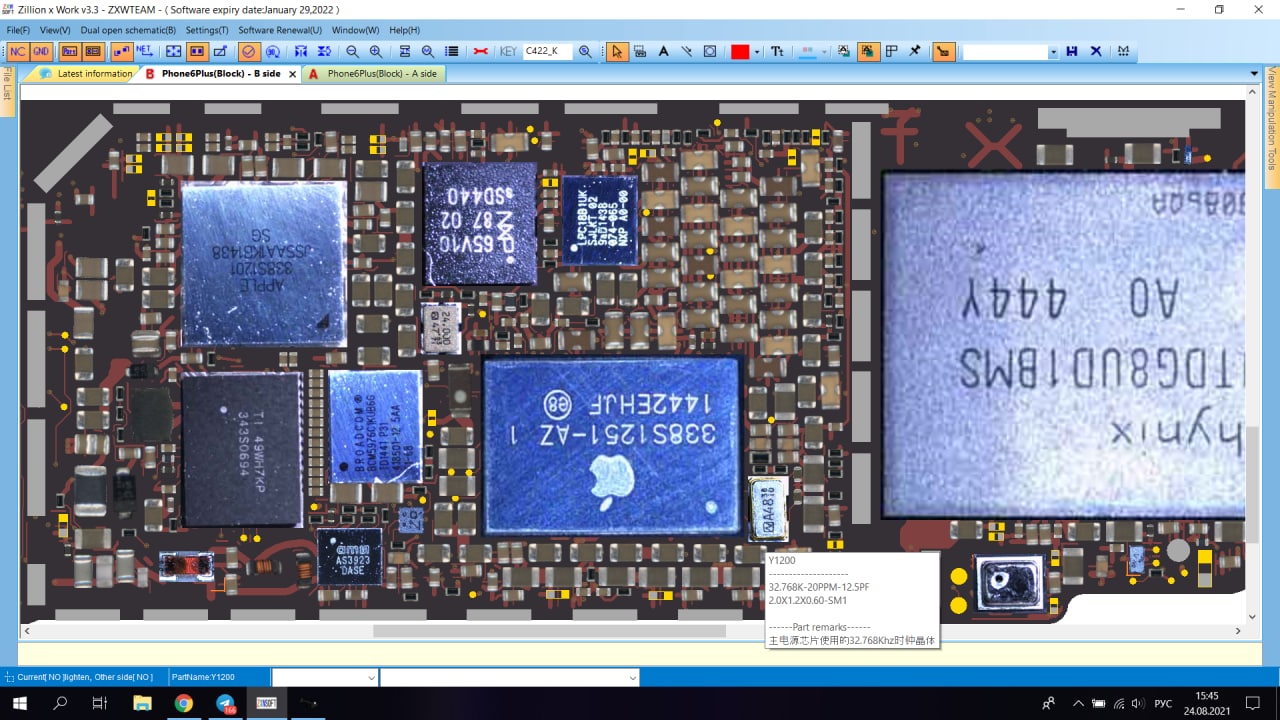
Task: Select the arrow pointer tool
Action: (x=617, y=51)
